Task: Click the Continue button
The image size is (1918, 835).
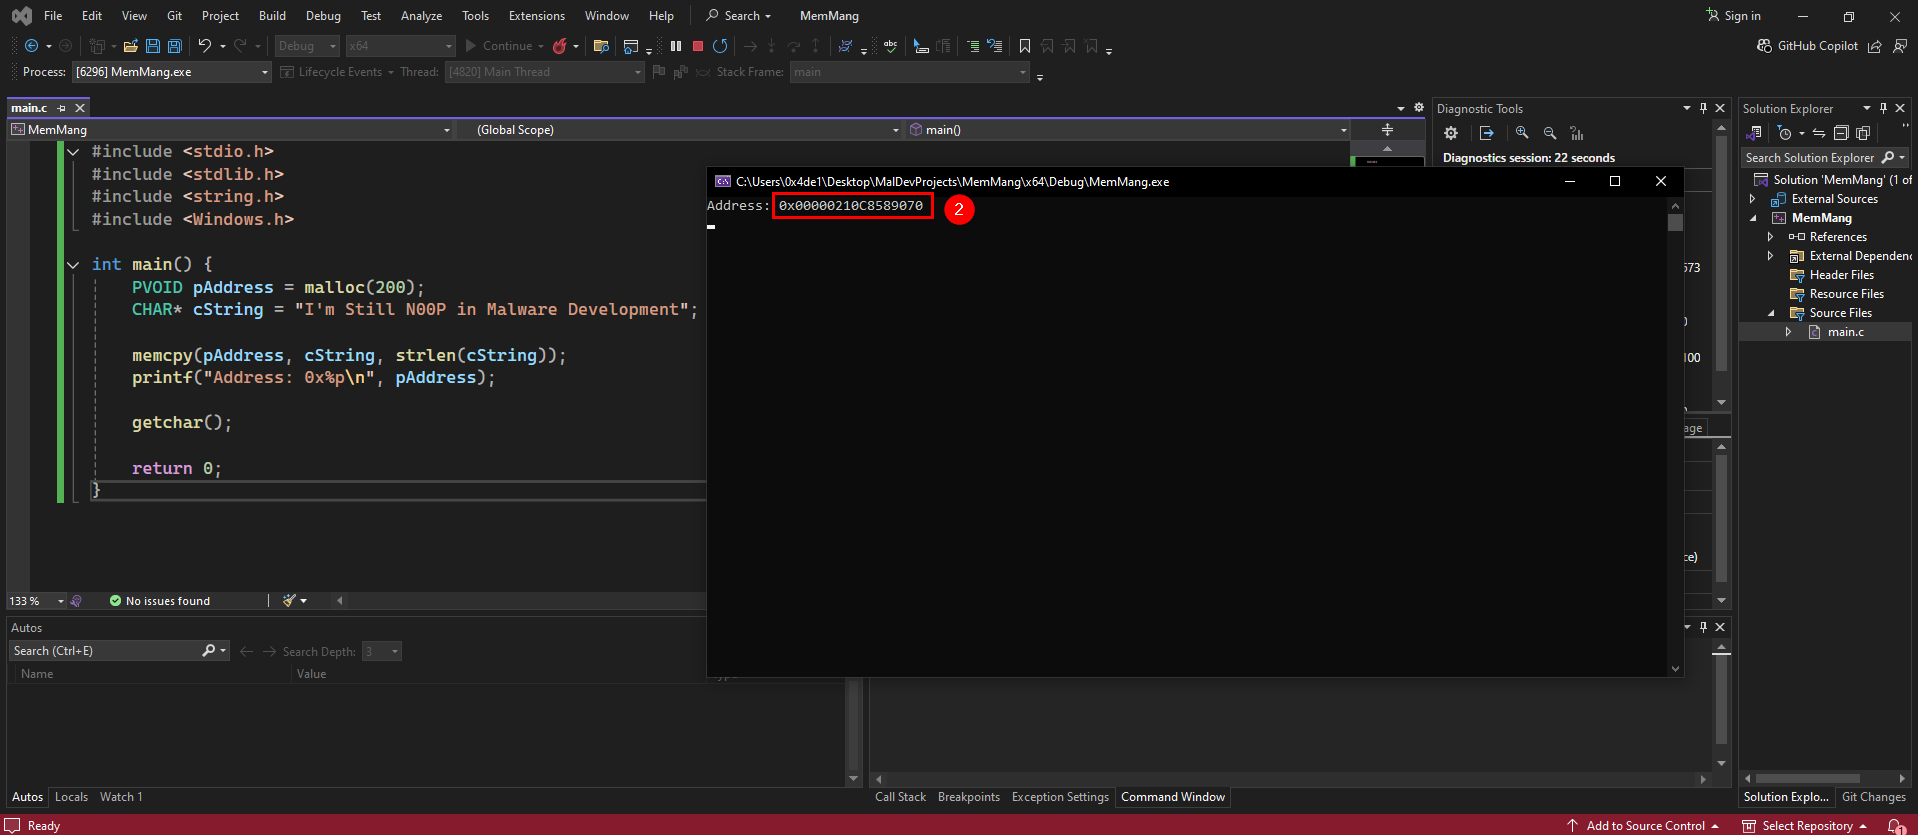Action: 498,46
